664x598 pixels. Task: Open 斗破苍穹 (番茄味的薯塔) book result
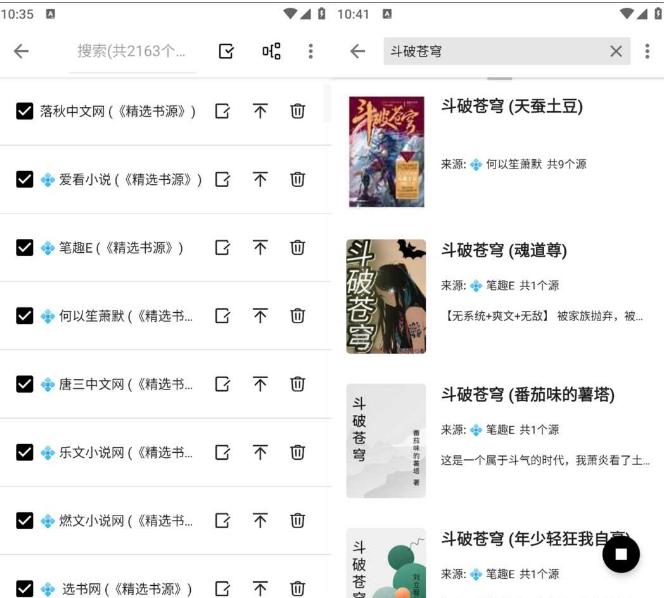point(527,395)
